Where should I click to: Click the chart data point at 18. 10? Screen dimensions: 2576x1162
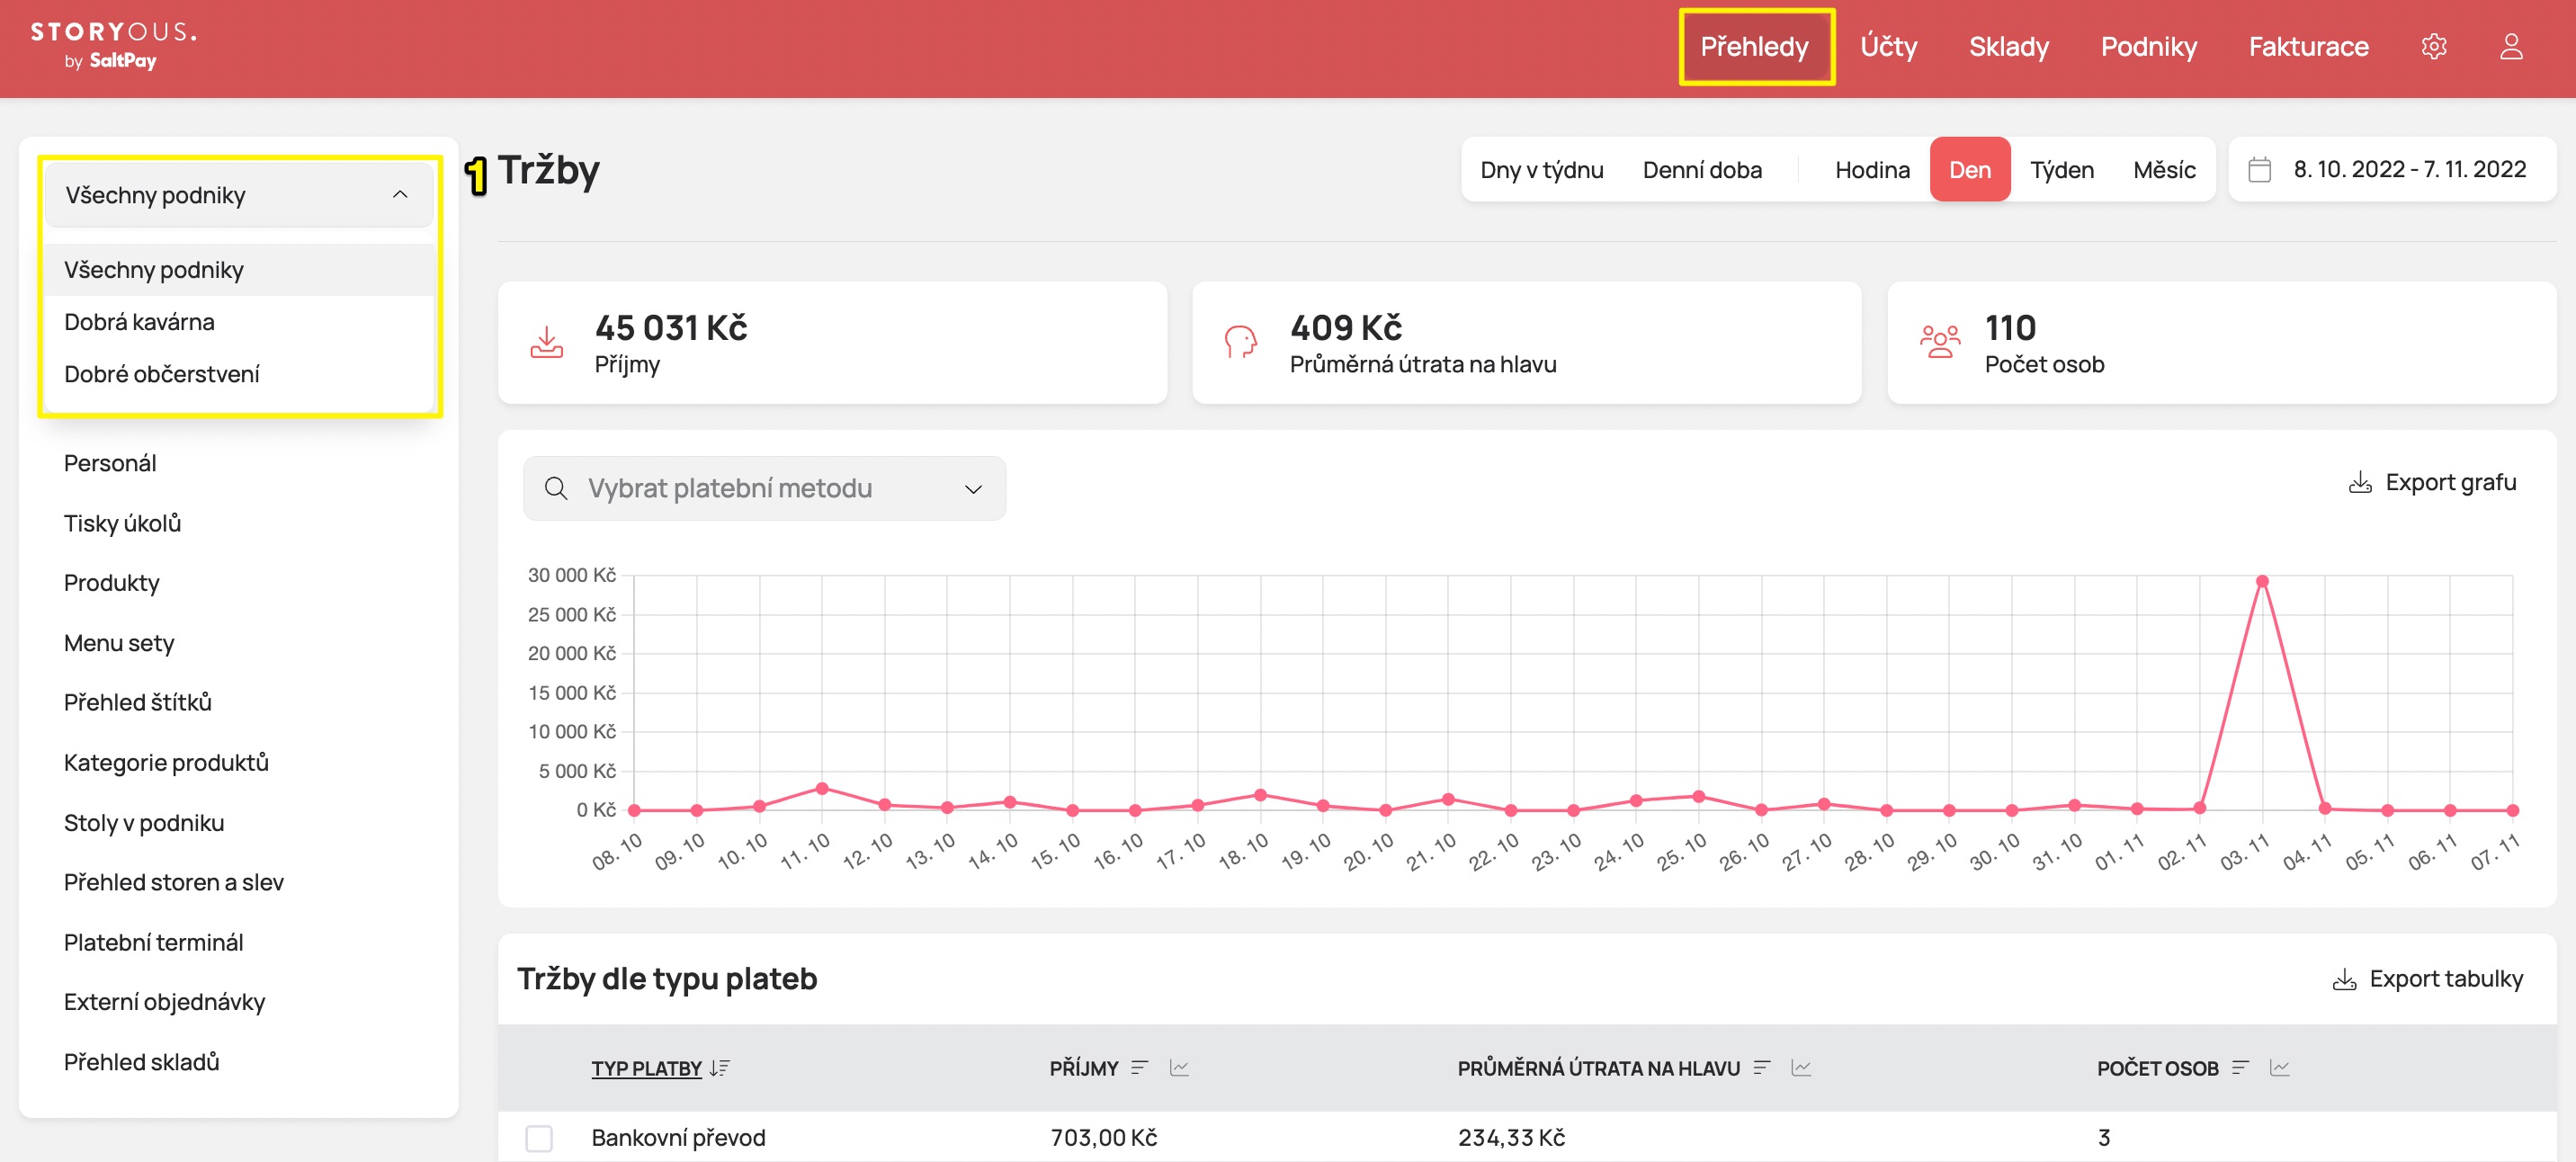[x=1260, y=795]
